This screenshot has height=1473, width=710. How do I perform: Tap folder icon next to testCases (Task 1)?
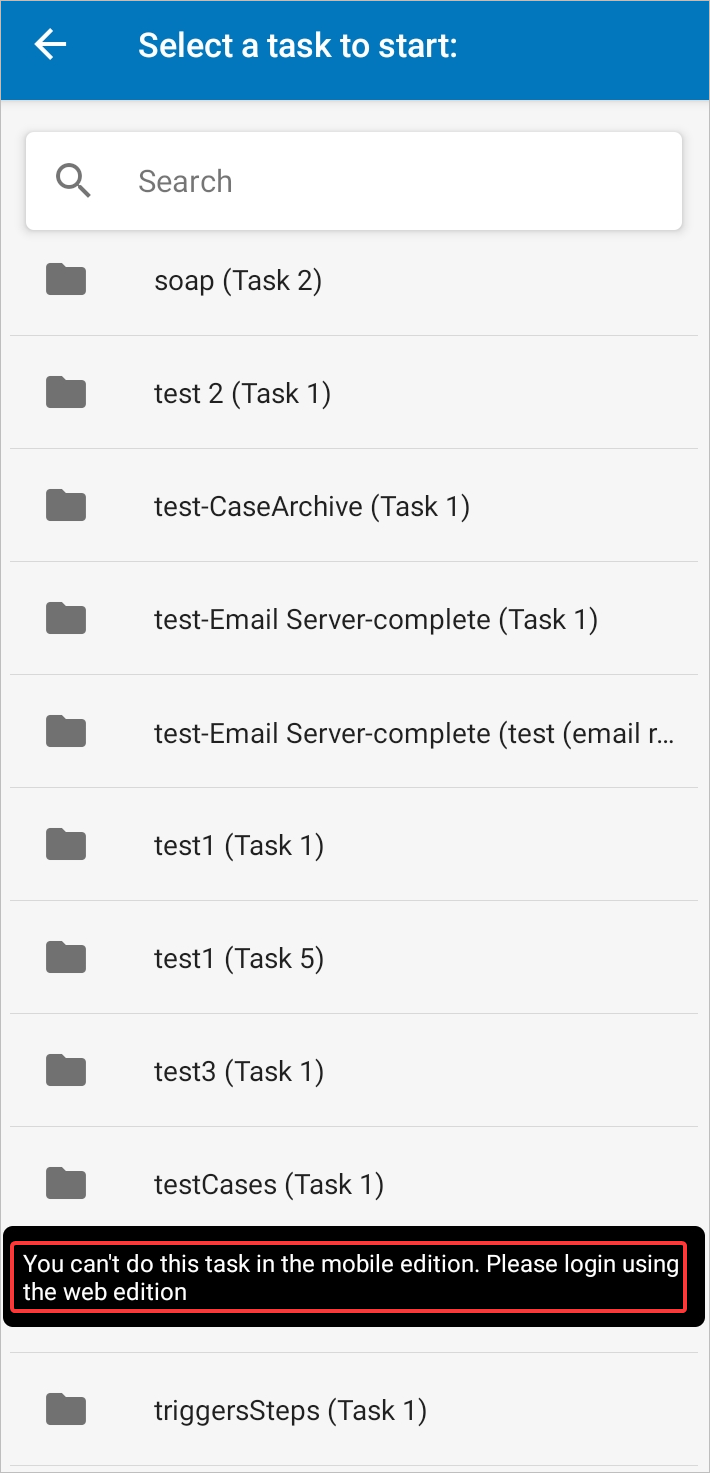click(x=66, y=1185)
